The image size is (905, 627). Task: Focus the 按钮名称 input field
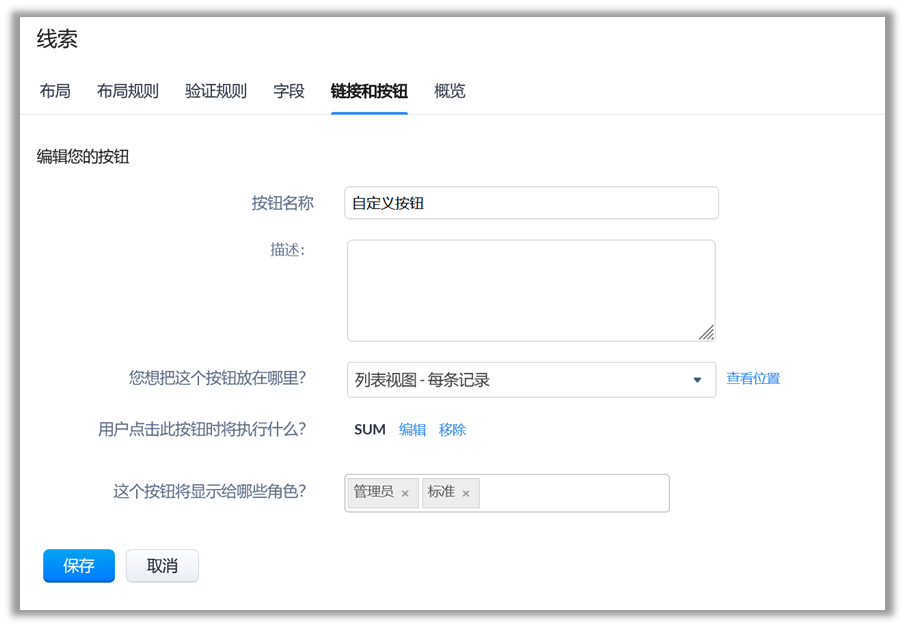531,203
